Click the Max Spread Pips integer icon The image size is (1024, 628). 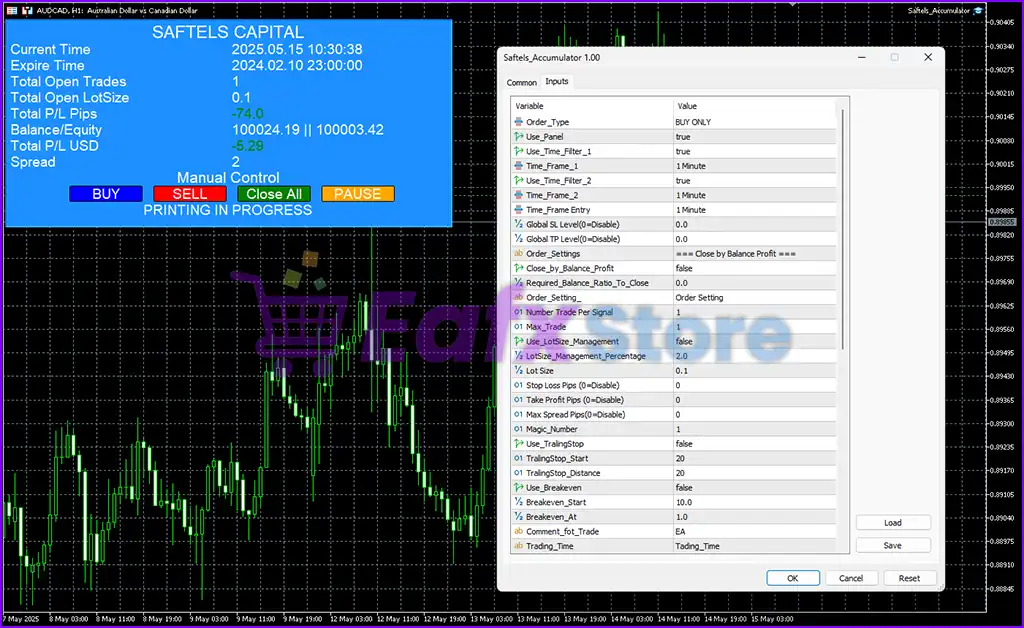click(519, 415)
